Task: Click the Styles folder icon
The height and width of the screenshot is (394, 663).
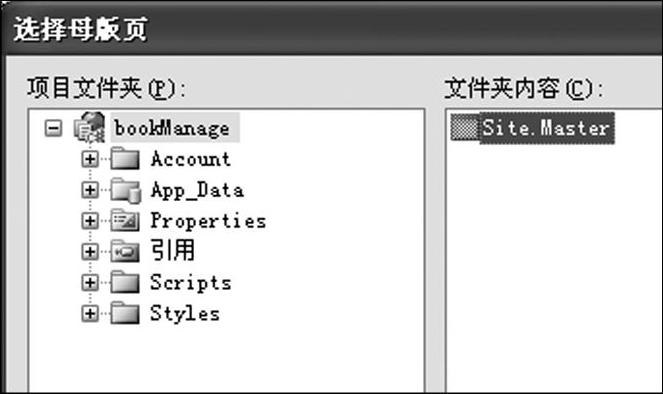Action: click(x=125, y=314)
